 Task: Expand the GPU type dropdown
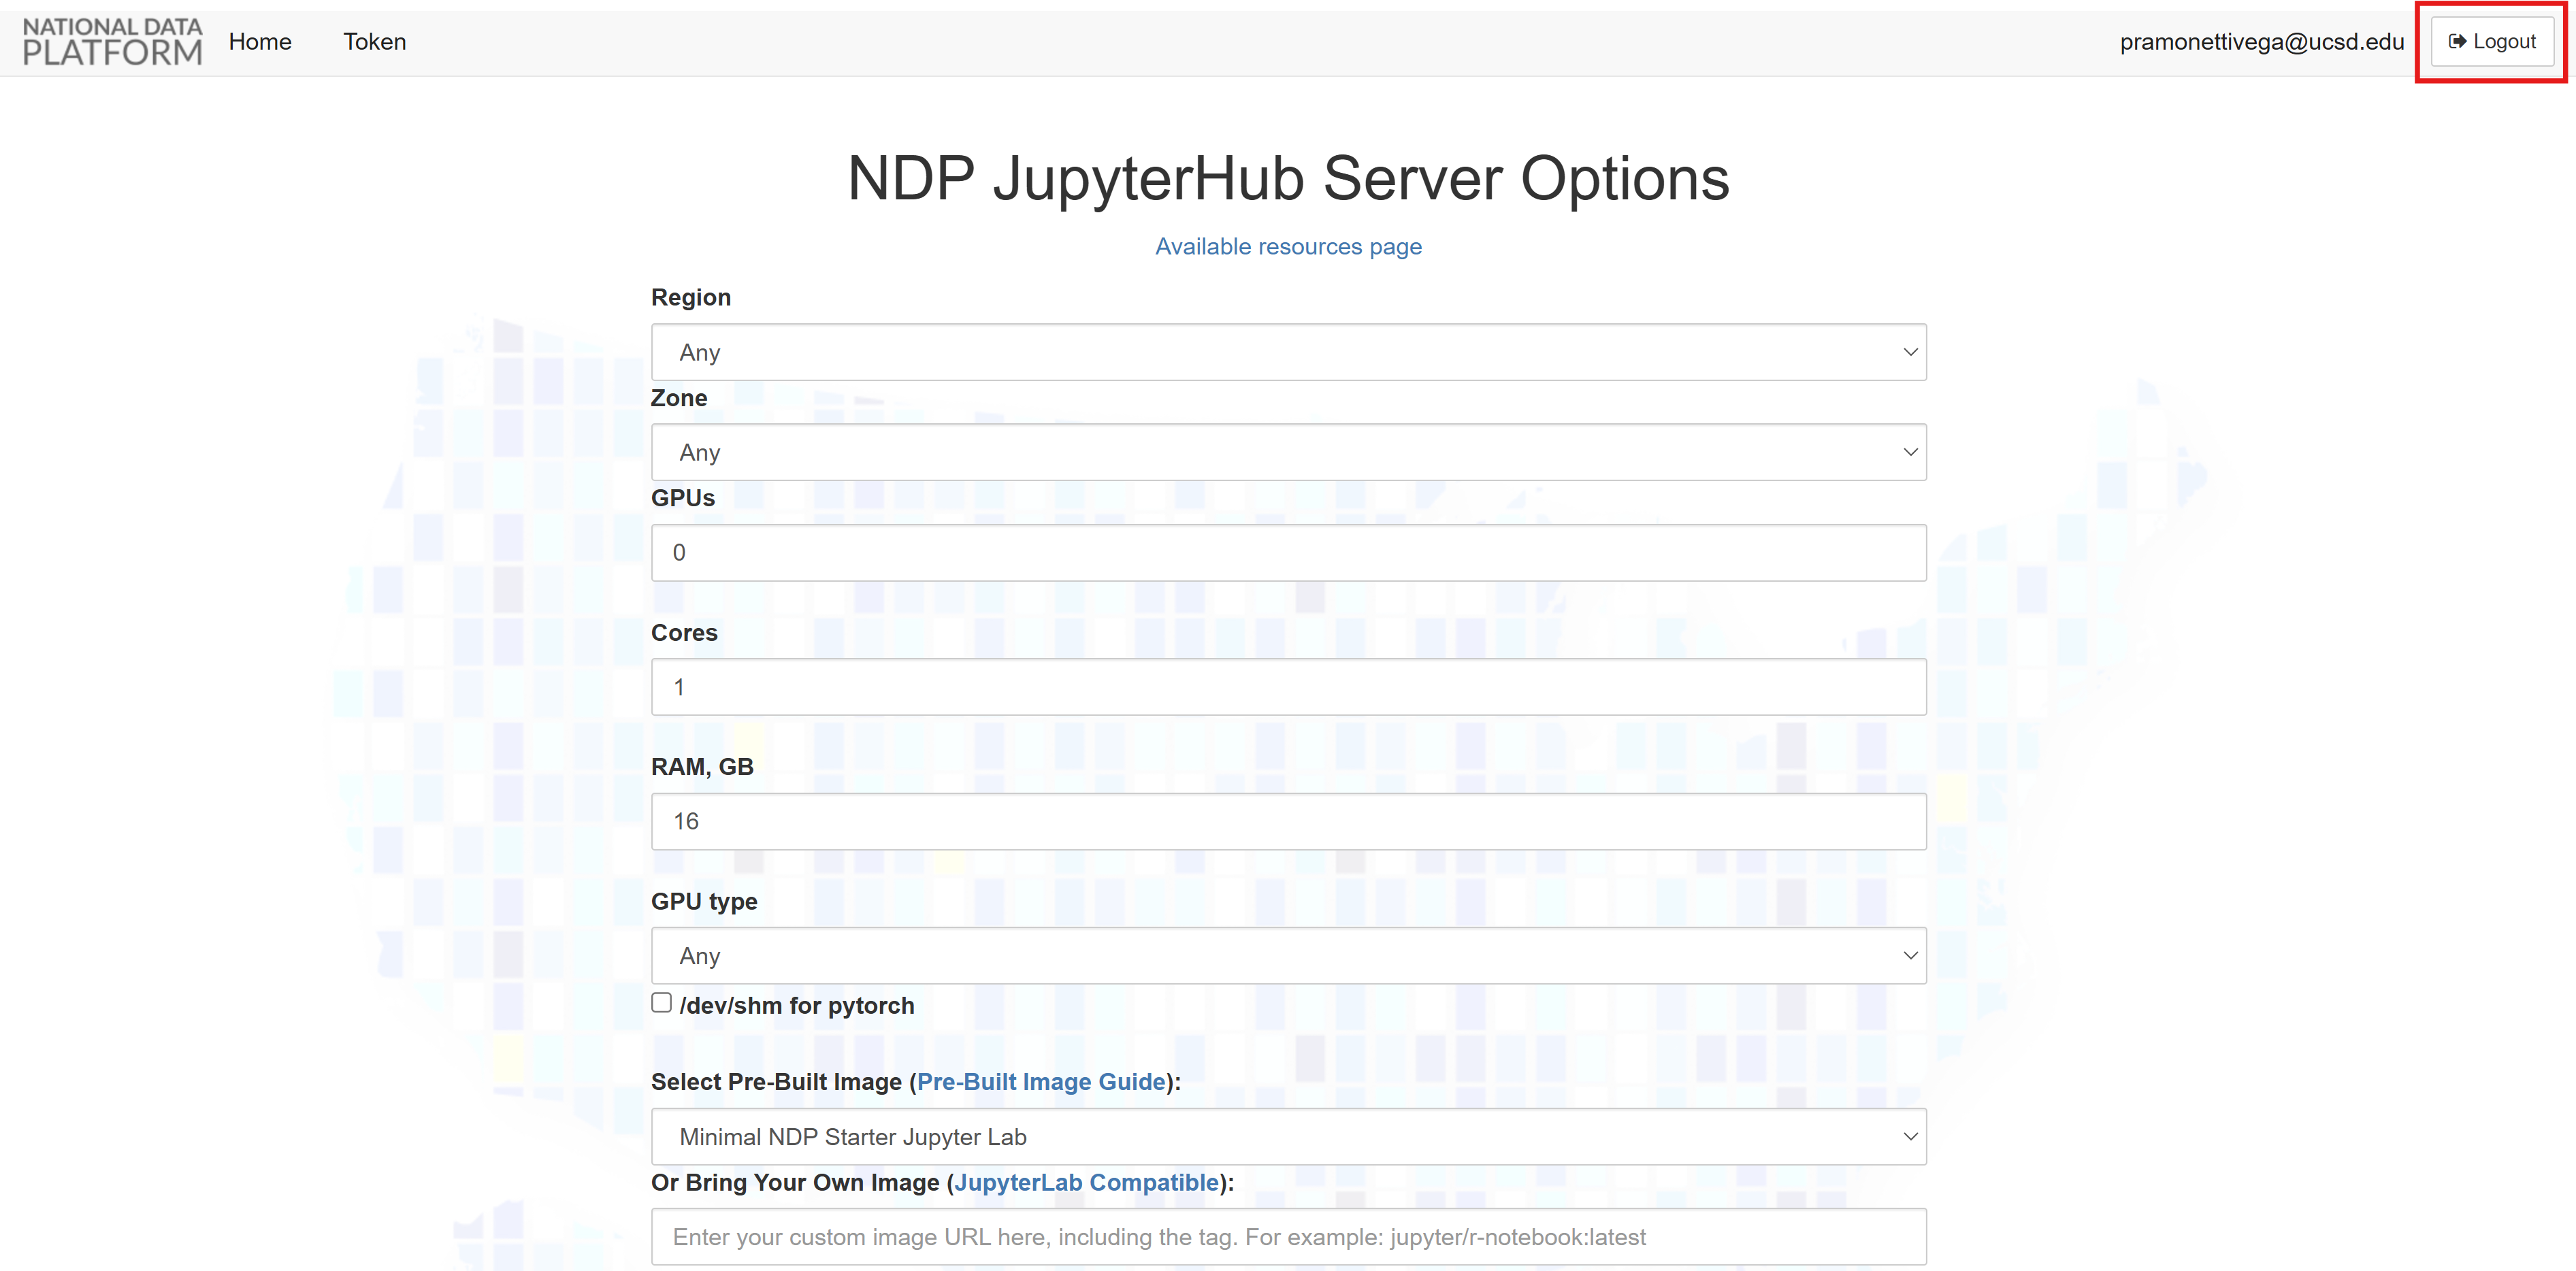(x=1288, y=956)
